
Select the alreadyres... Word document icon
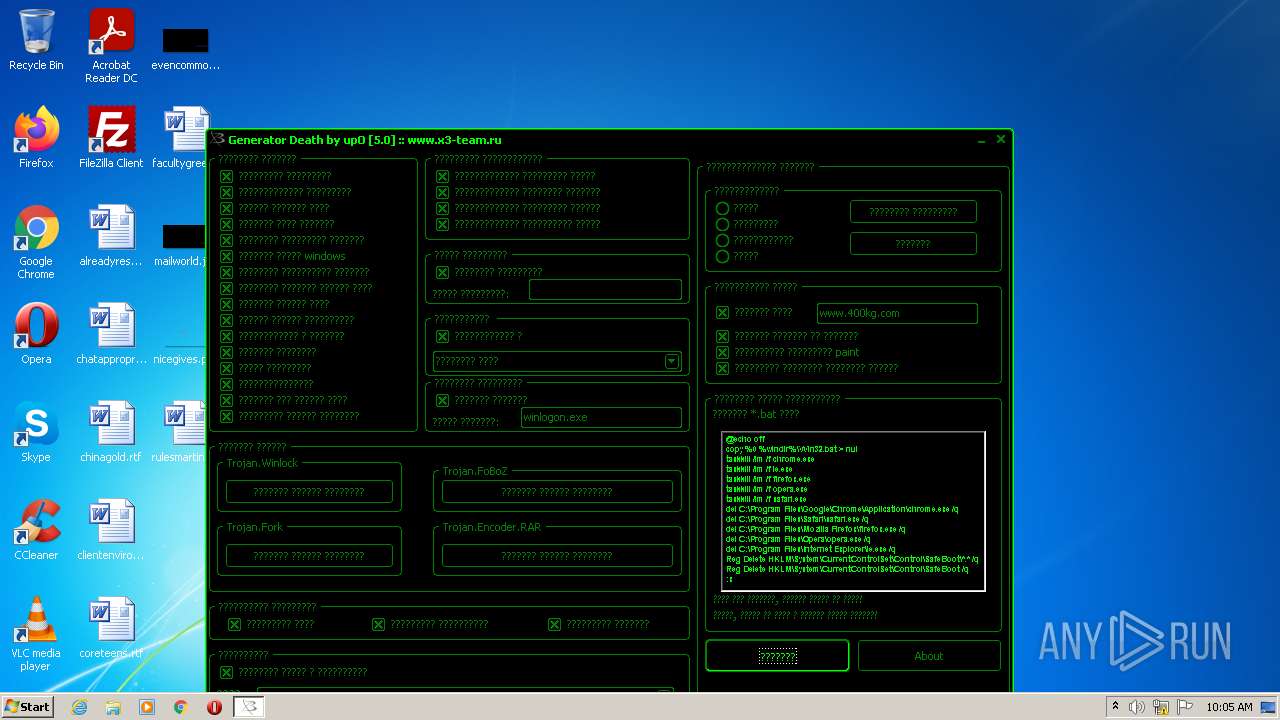111,236
